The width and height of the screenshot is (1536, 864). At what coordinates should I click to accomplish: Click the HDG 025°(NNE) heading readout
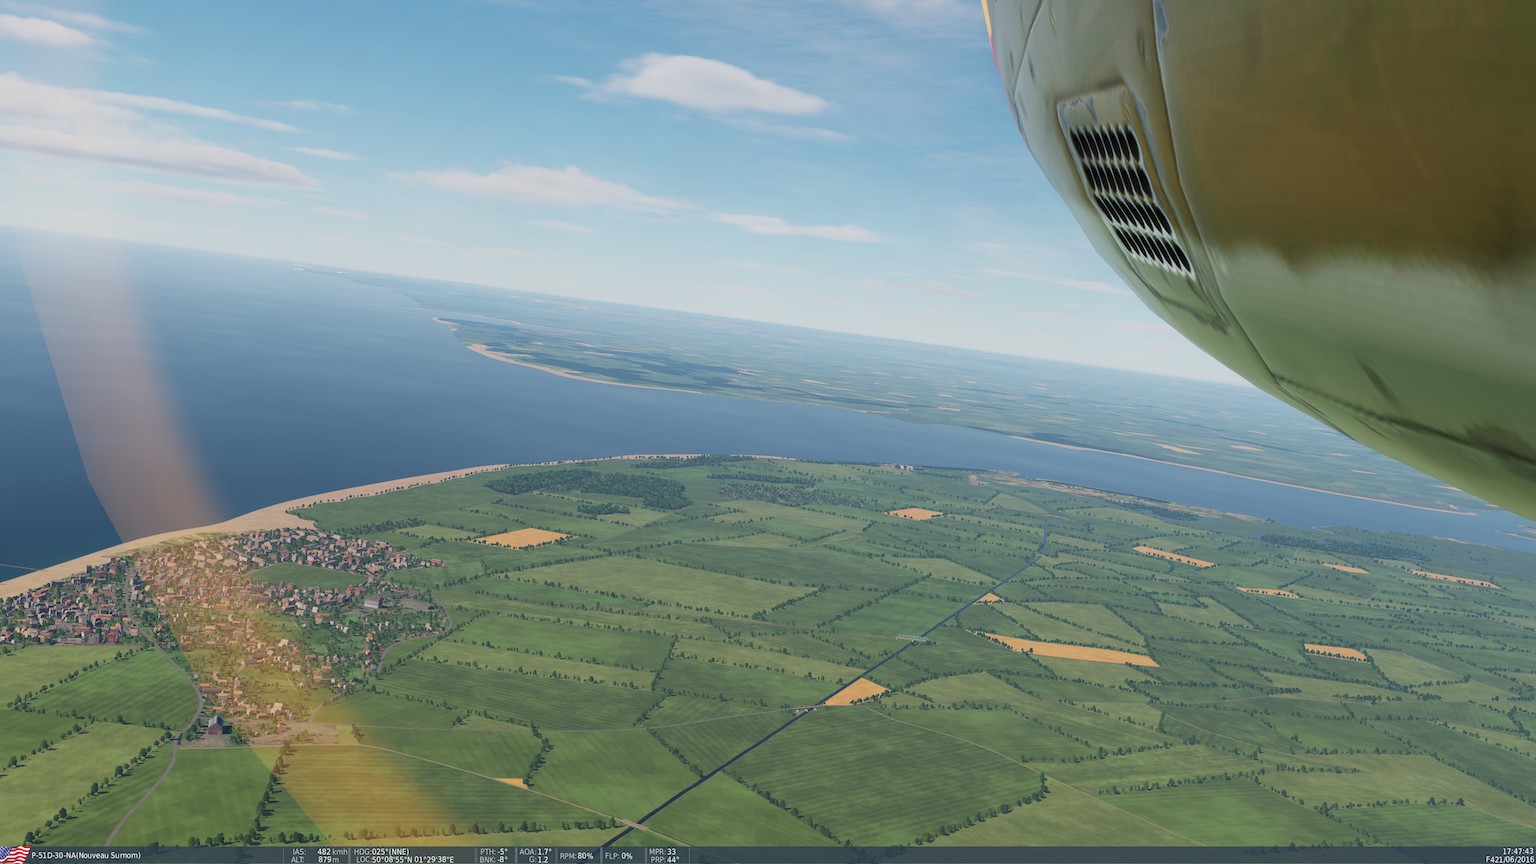(381, 851)
